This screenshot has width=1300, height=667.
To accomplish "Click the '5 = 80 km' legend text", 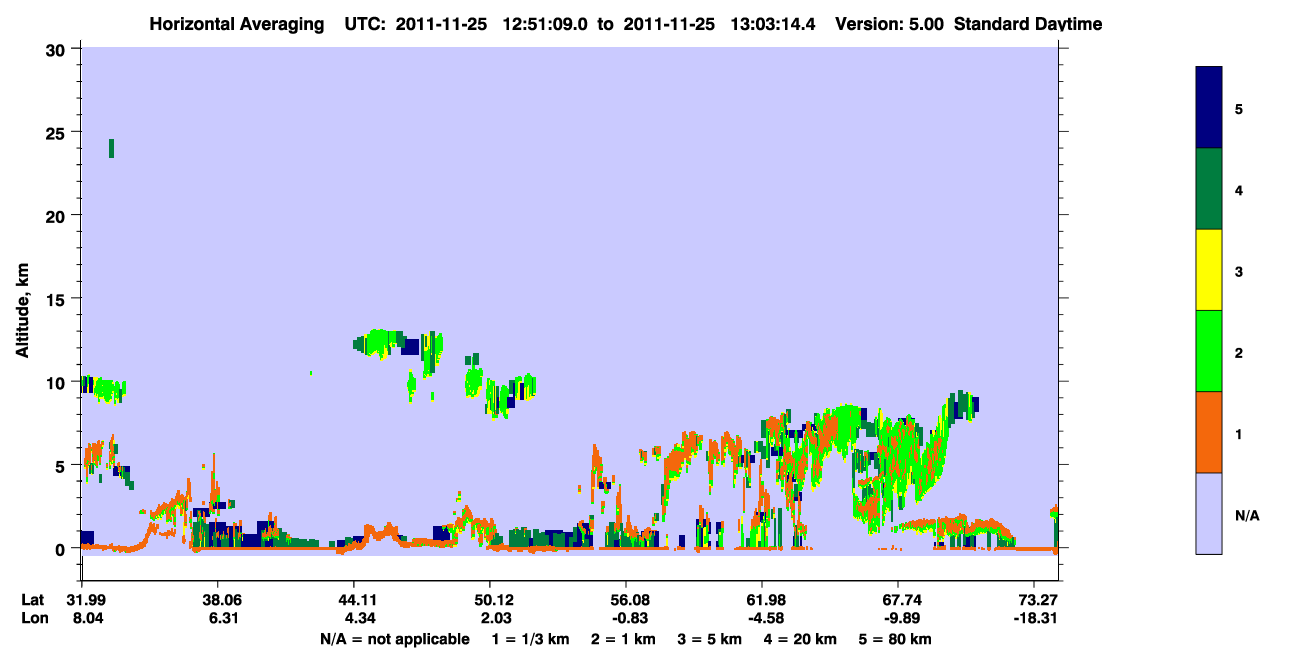I will (x=895, y=639).
